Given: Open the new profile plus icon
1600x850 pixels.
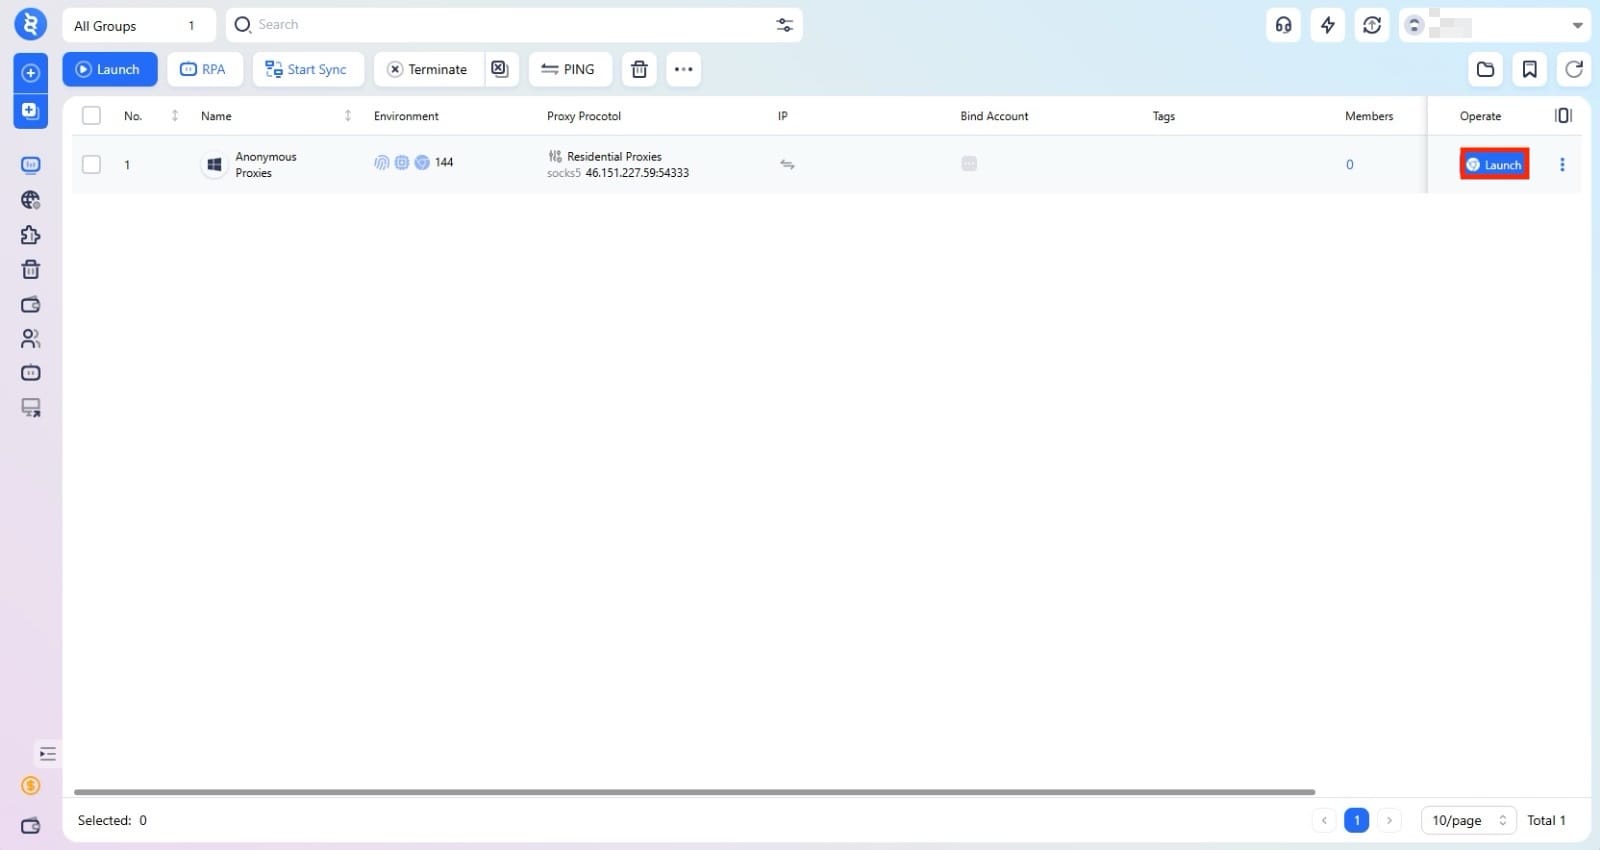Looking at the screenshot, I should 30,73.
